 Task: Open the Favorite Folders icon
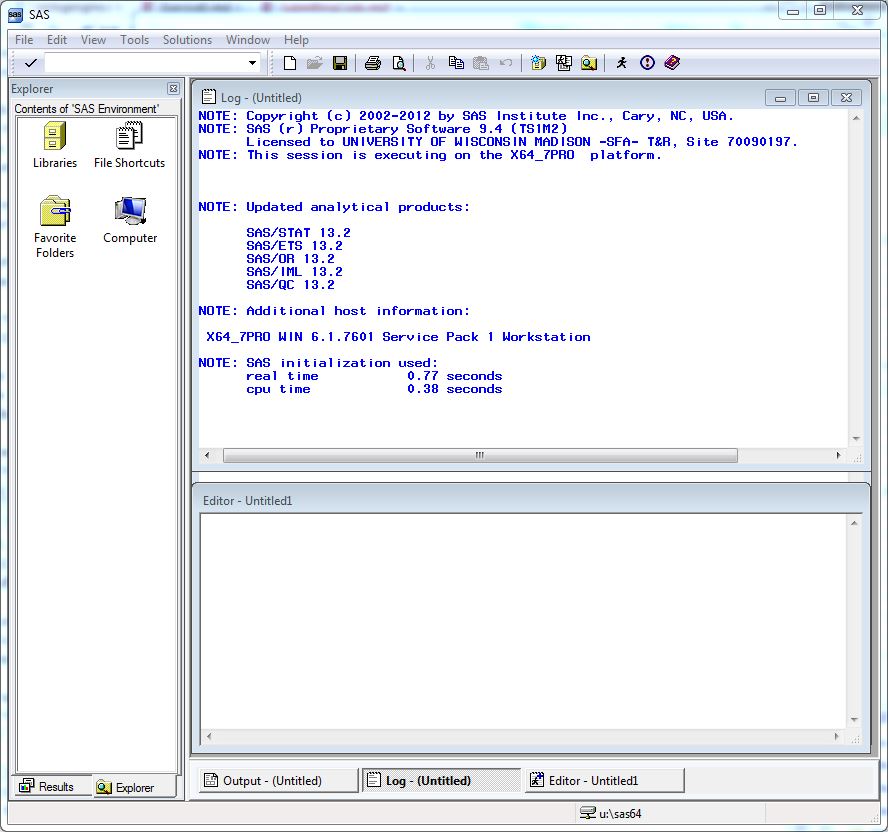[x=54, y=212]
